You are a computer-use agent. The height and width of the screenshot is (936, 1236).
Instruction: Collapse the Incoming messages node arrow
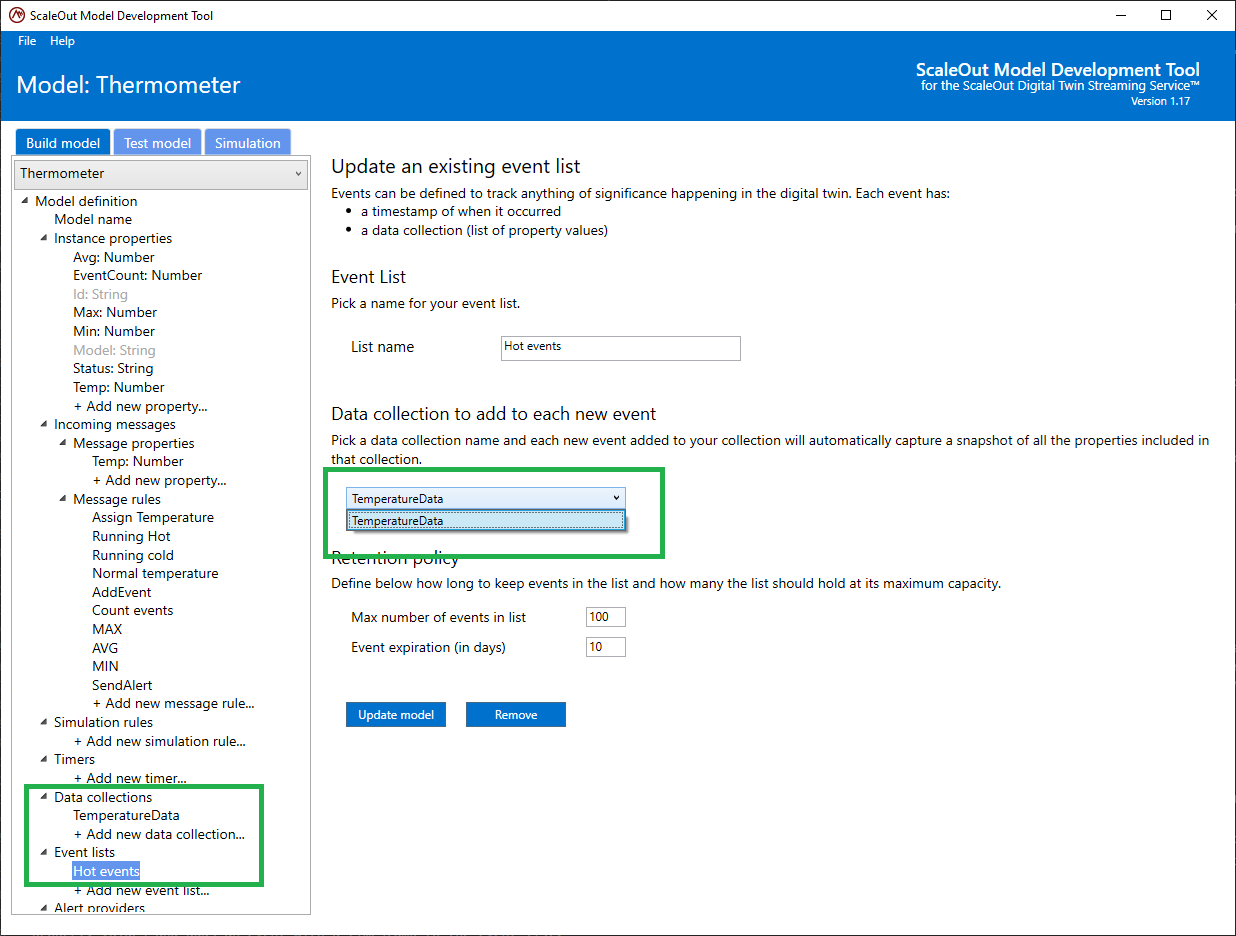click(x=44, y=424)
